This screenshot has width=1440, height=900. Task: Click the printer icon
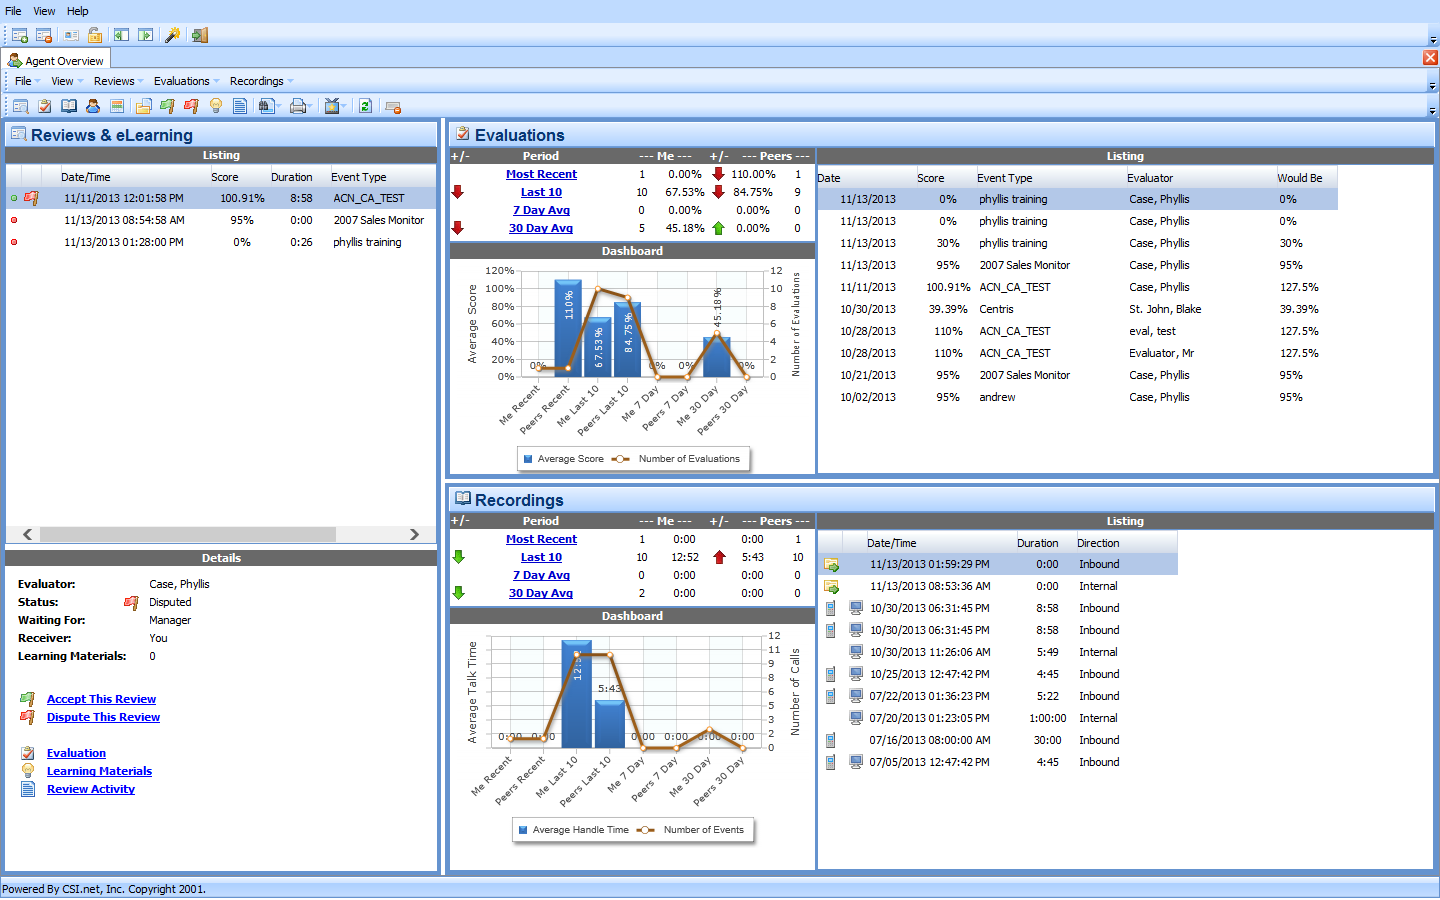point(297,106)
